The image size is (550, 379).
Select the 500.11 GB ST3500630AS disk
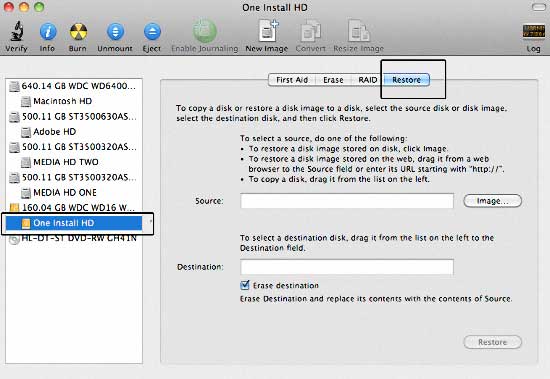[x=74, y=117]
